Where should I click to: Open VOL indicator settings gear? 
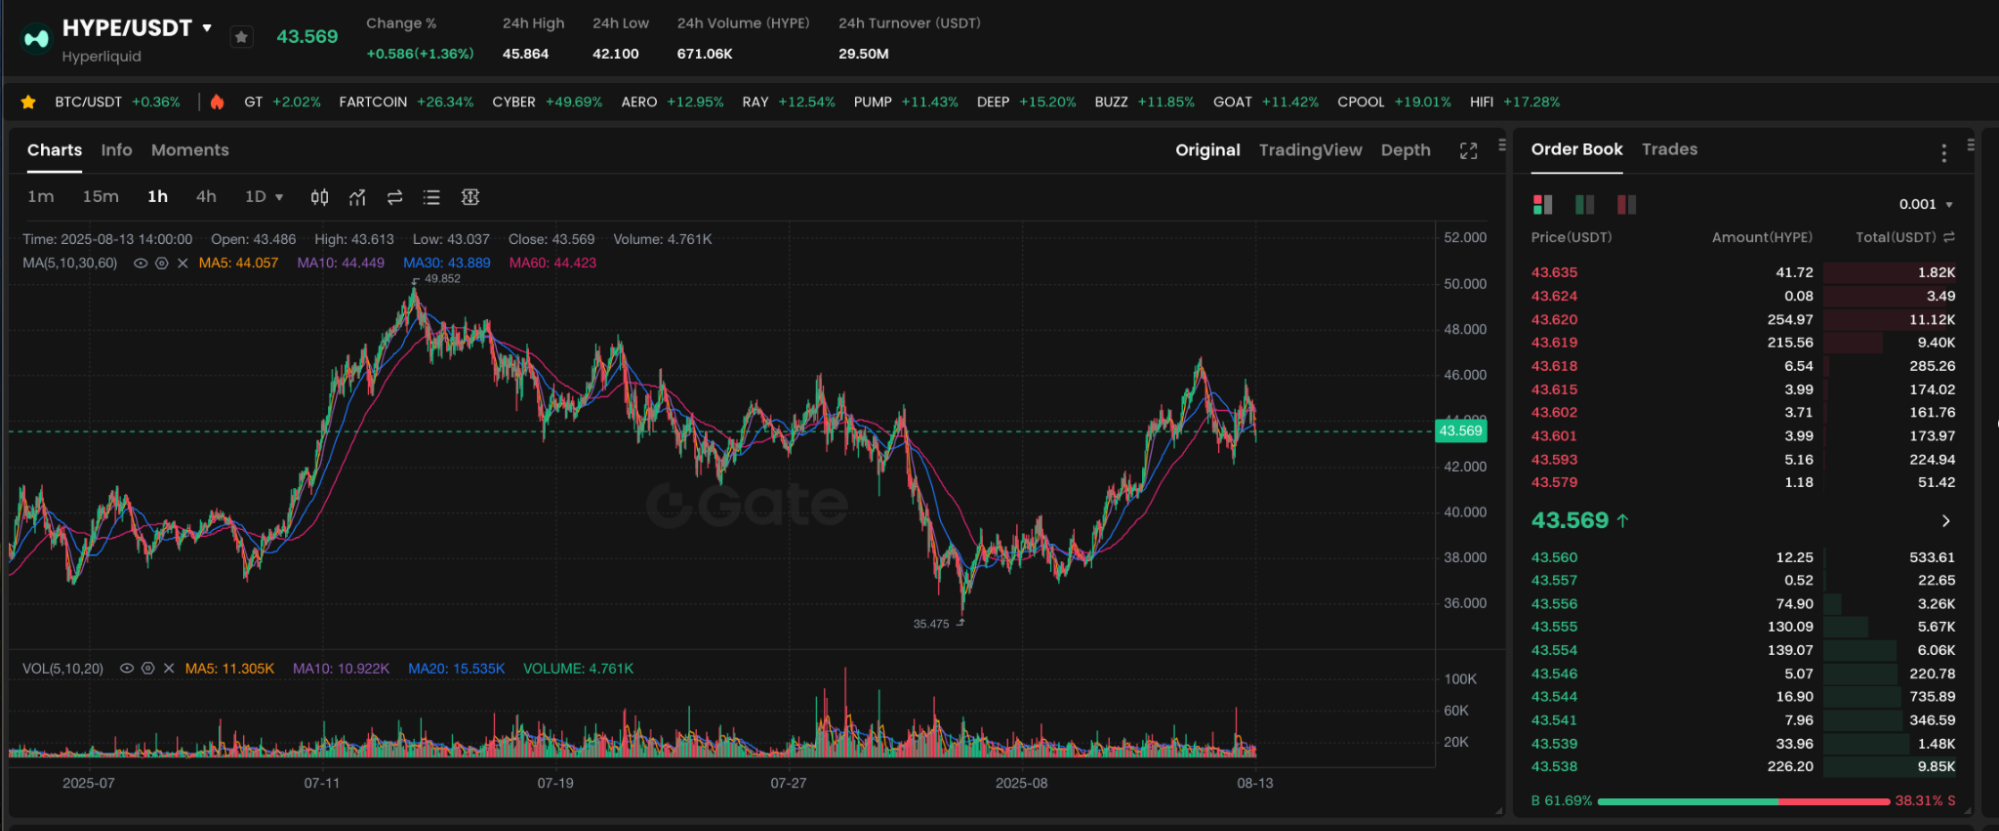pyautogui.click(x=148, y=668)
